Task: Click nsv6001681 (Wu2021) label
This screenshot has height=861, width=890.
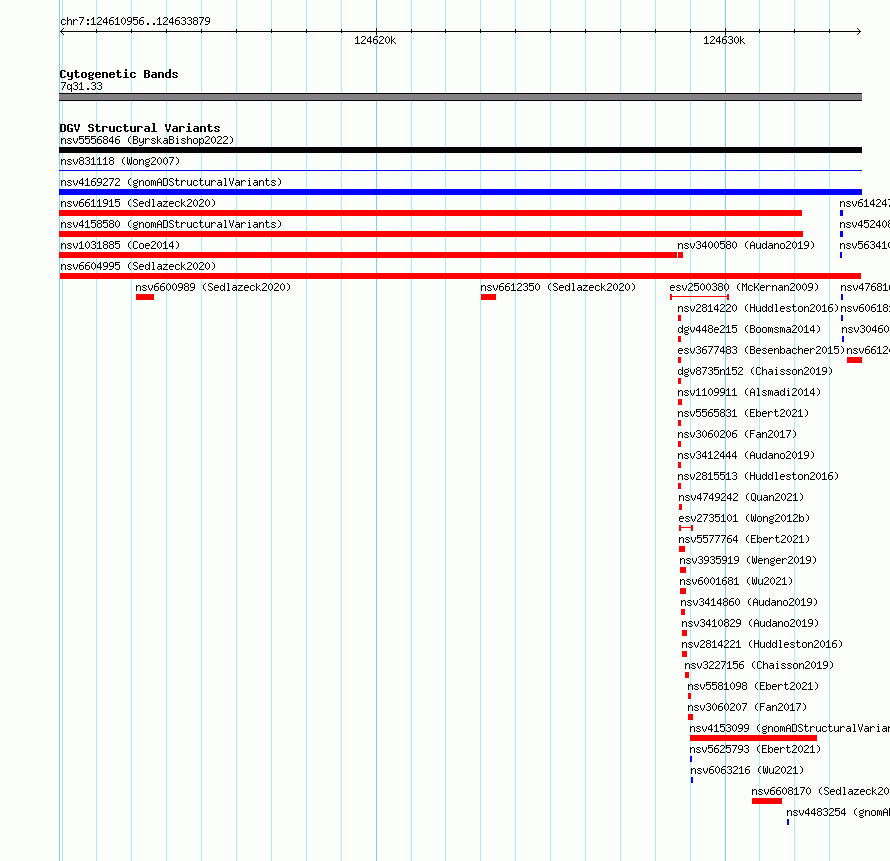Action: coord(736,581)
